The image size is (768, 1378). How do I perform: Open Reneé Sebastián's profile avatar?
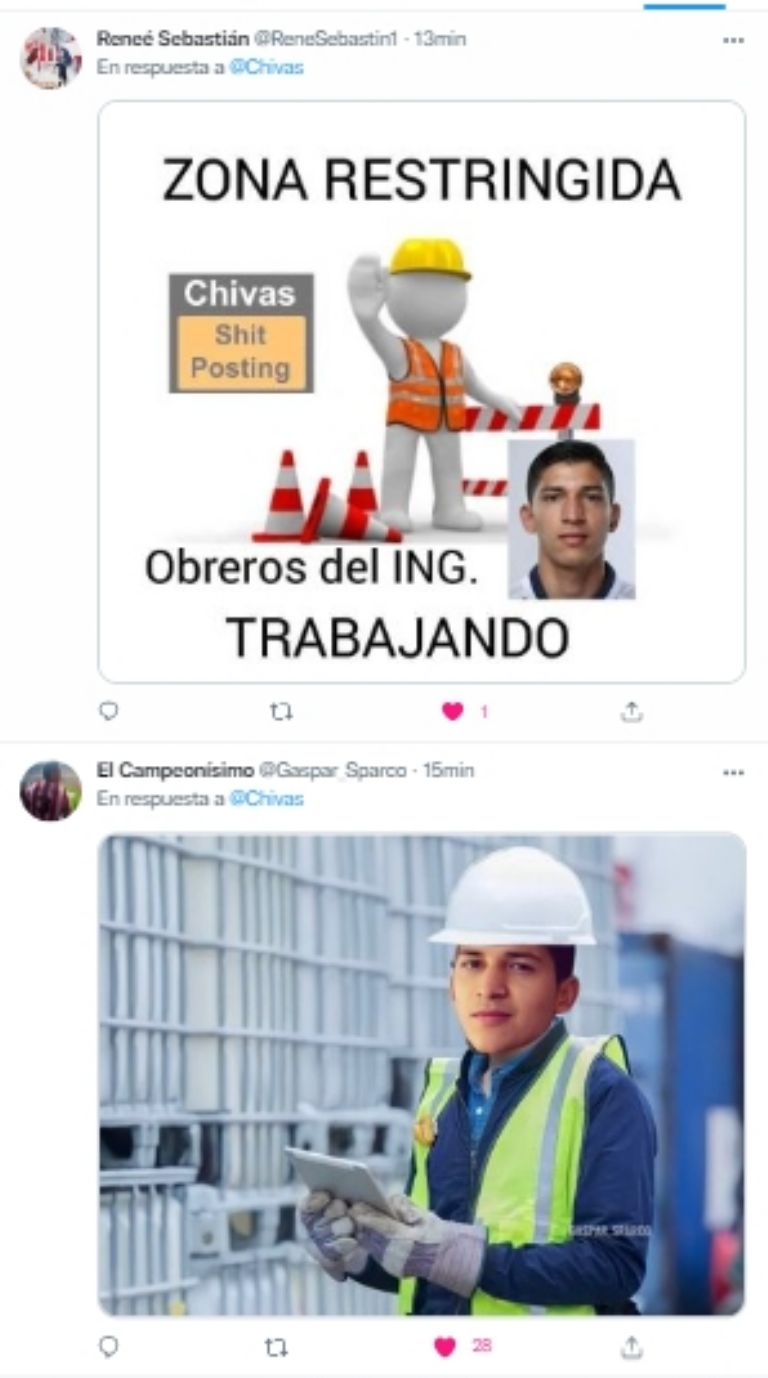51,58
